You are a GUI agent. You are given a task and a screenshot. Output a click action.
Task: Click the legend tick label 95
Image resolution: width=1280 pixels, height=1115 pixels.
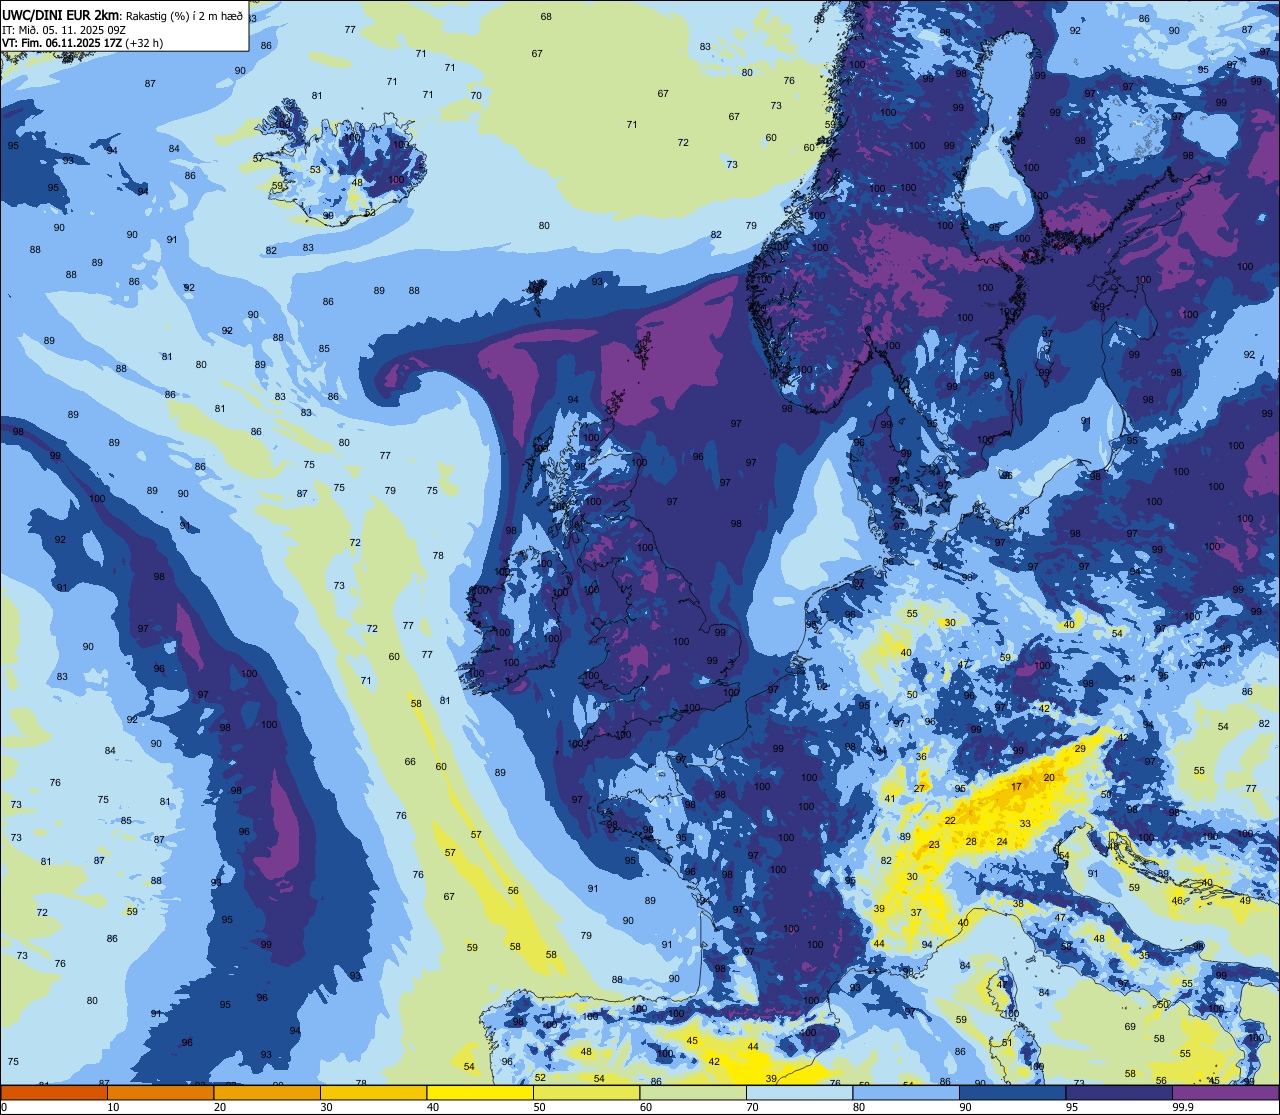coord(1072,1107)
